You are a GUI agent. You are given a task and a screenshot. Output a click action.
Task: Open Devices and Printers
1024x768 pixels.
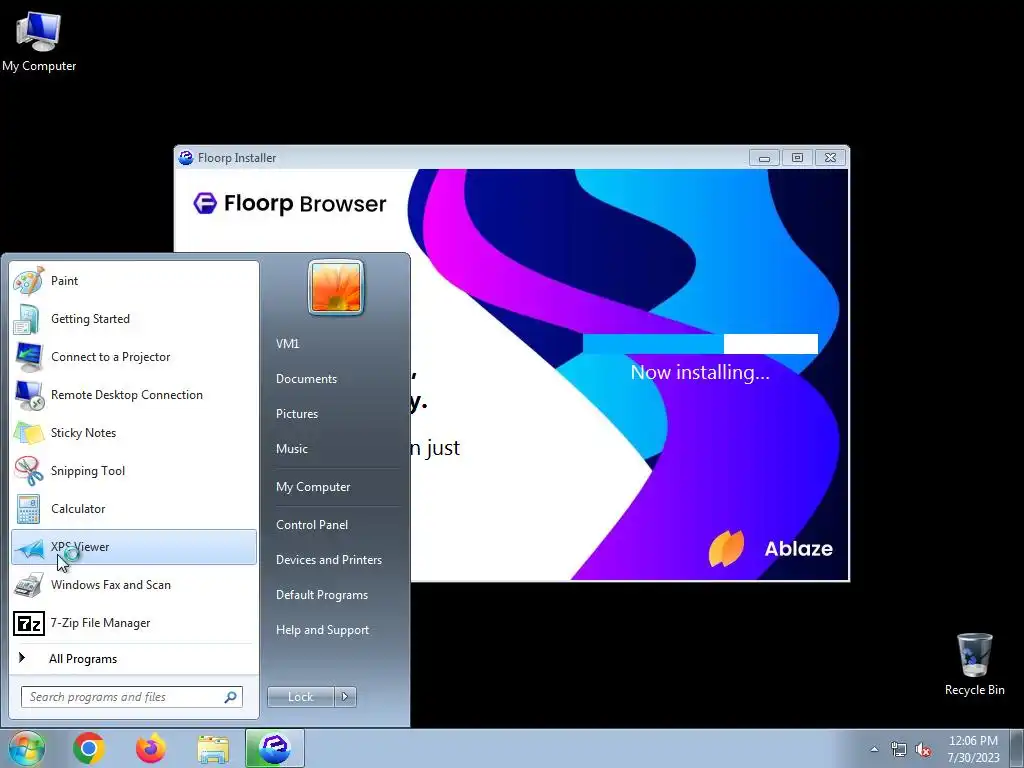[328, 560]
